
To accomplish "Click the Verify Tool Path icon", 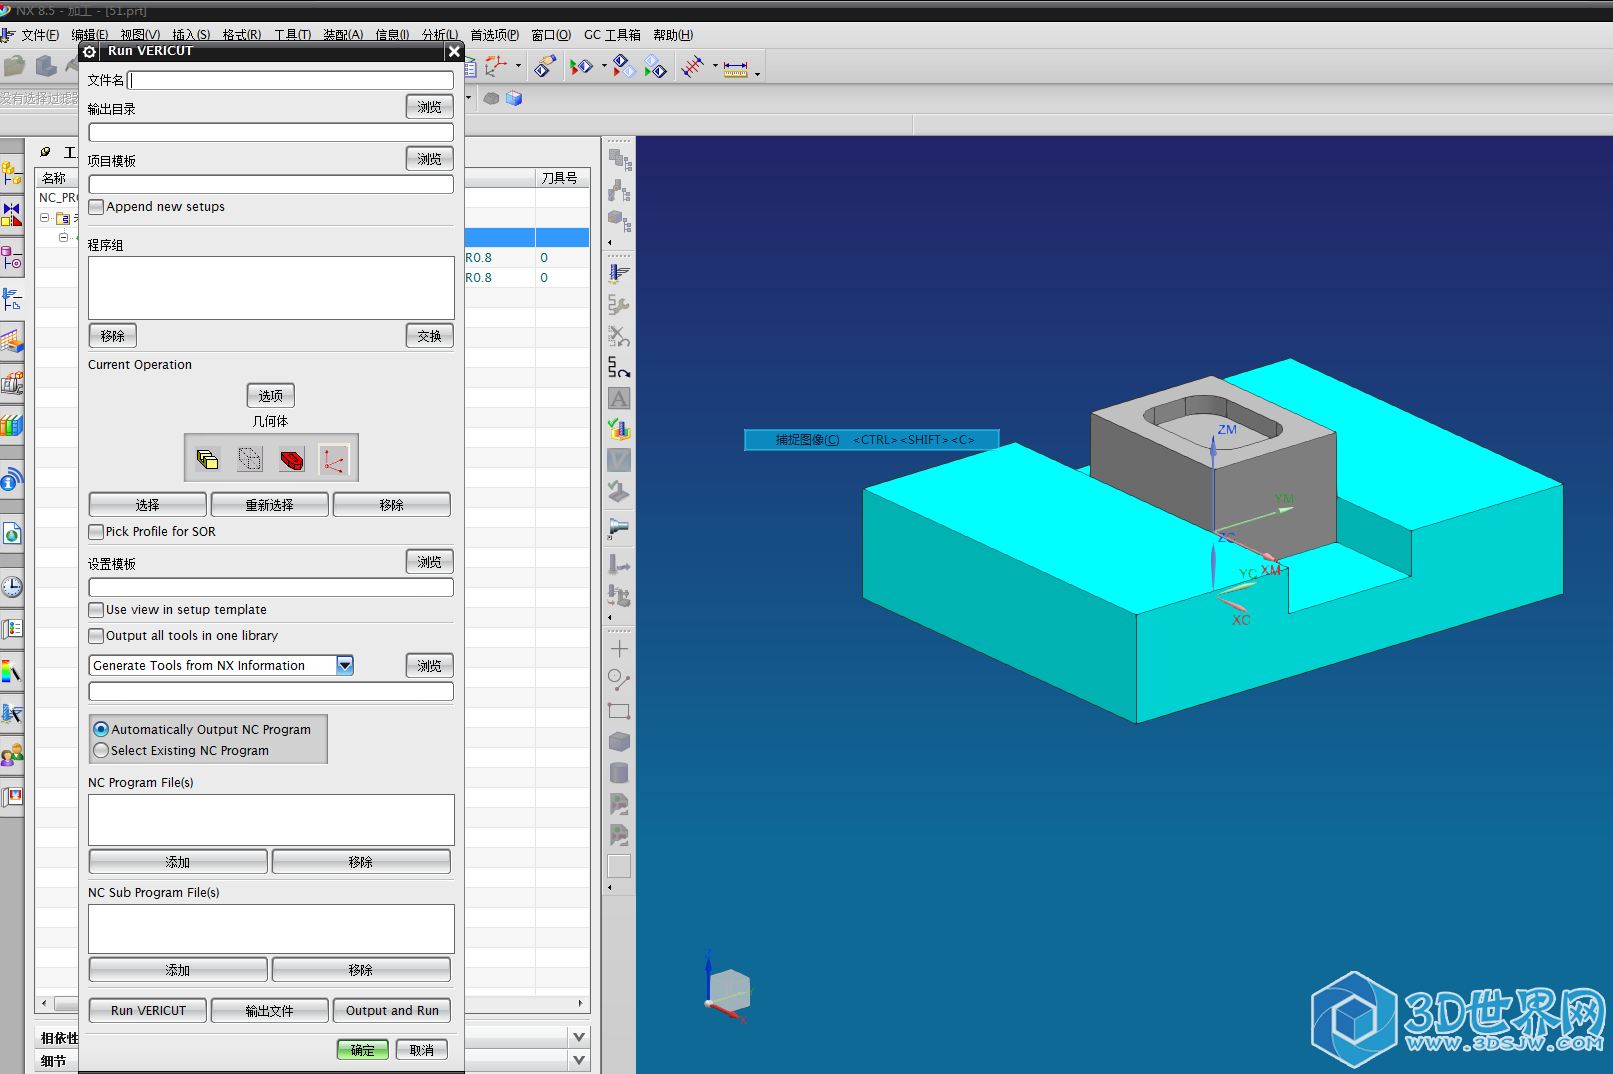I will [x=619, y=429].
